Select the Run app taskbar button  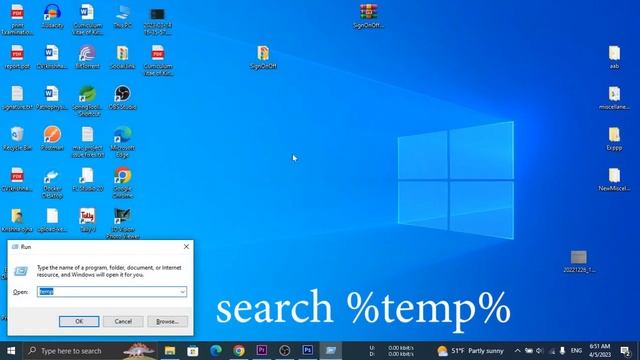[331, 350]
